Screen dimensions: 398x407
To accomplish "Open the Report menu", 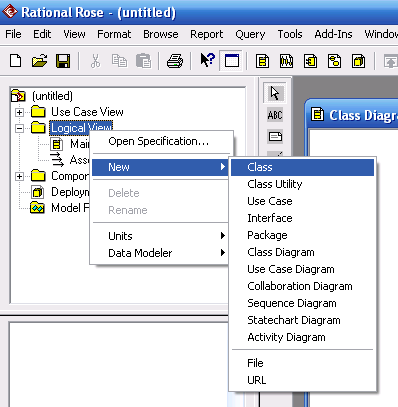I will point(207,34).
